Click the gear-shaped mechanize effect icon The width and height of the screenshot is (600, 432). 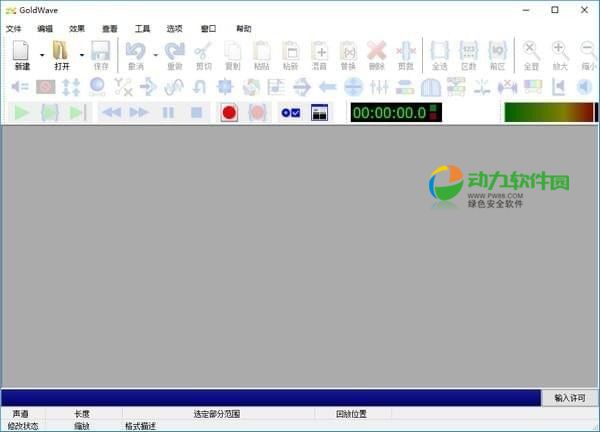tap(225, 87)
